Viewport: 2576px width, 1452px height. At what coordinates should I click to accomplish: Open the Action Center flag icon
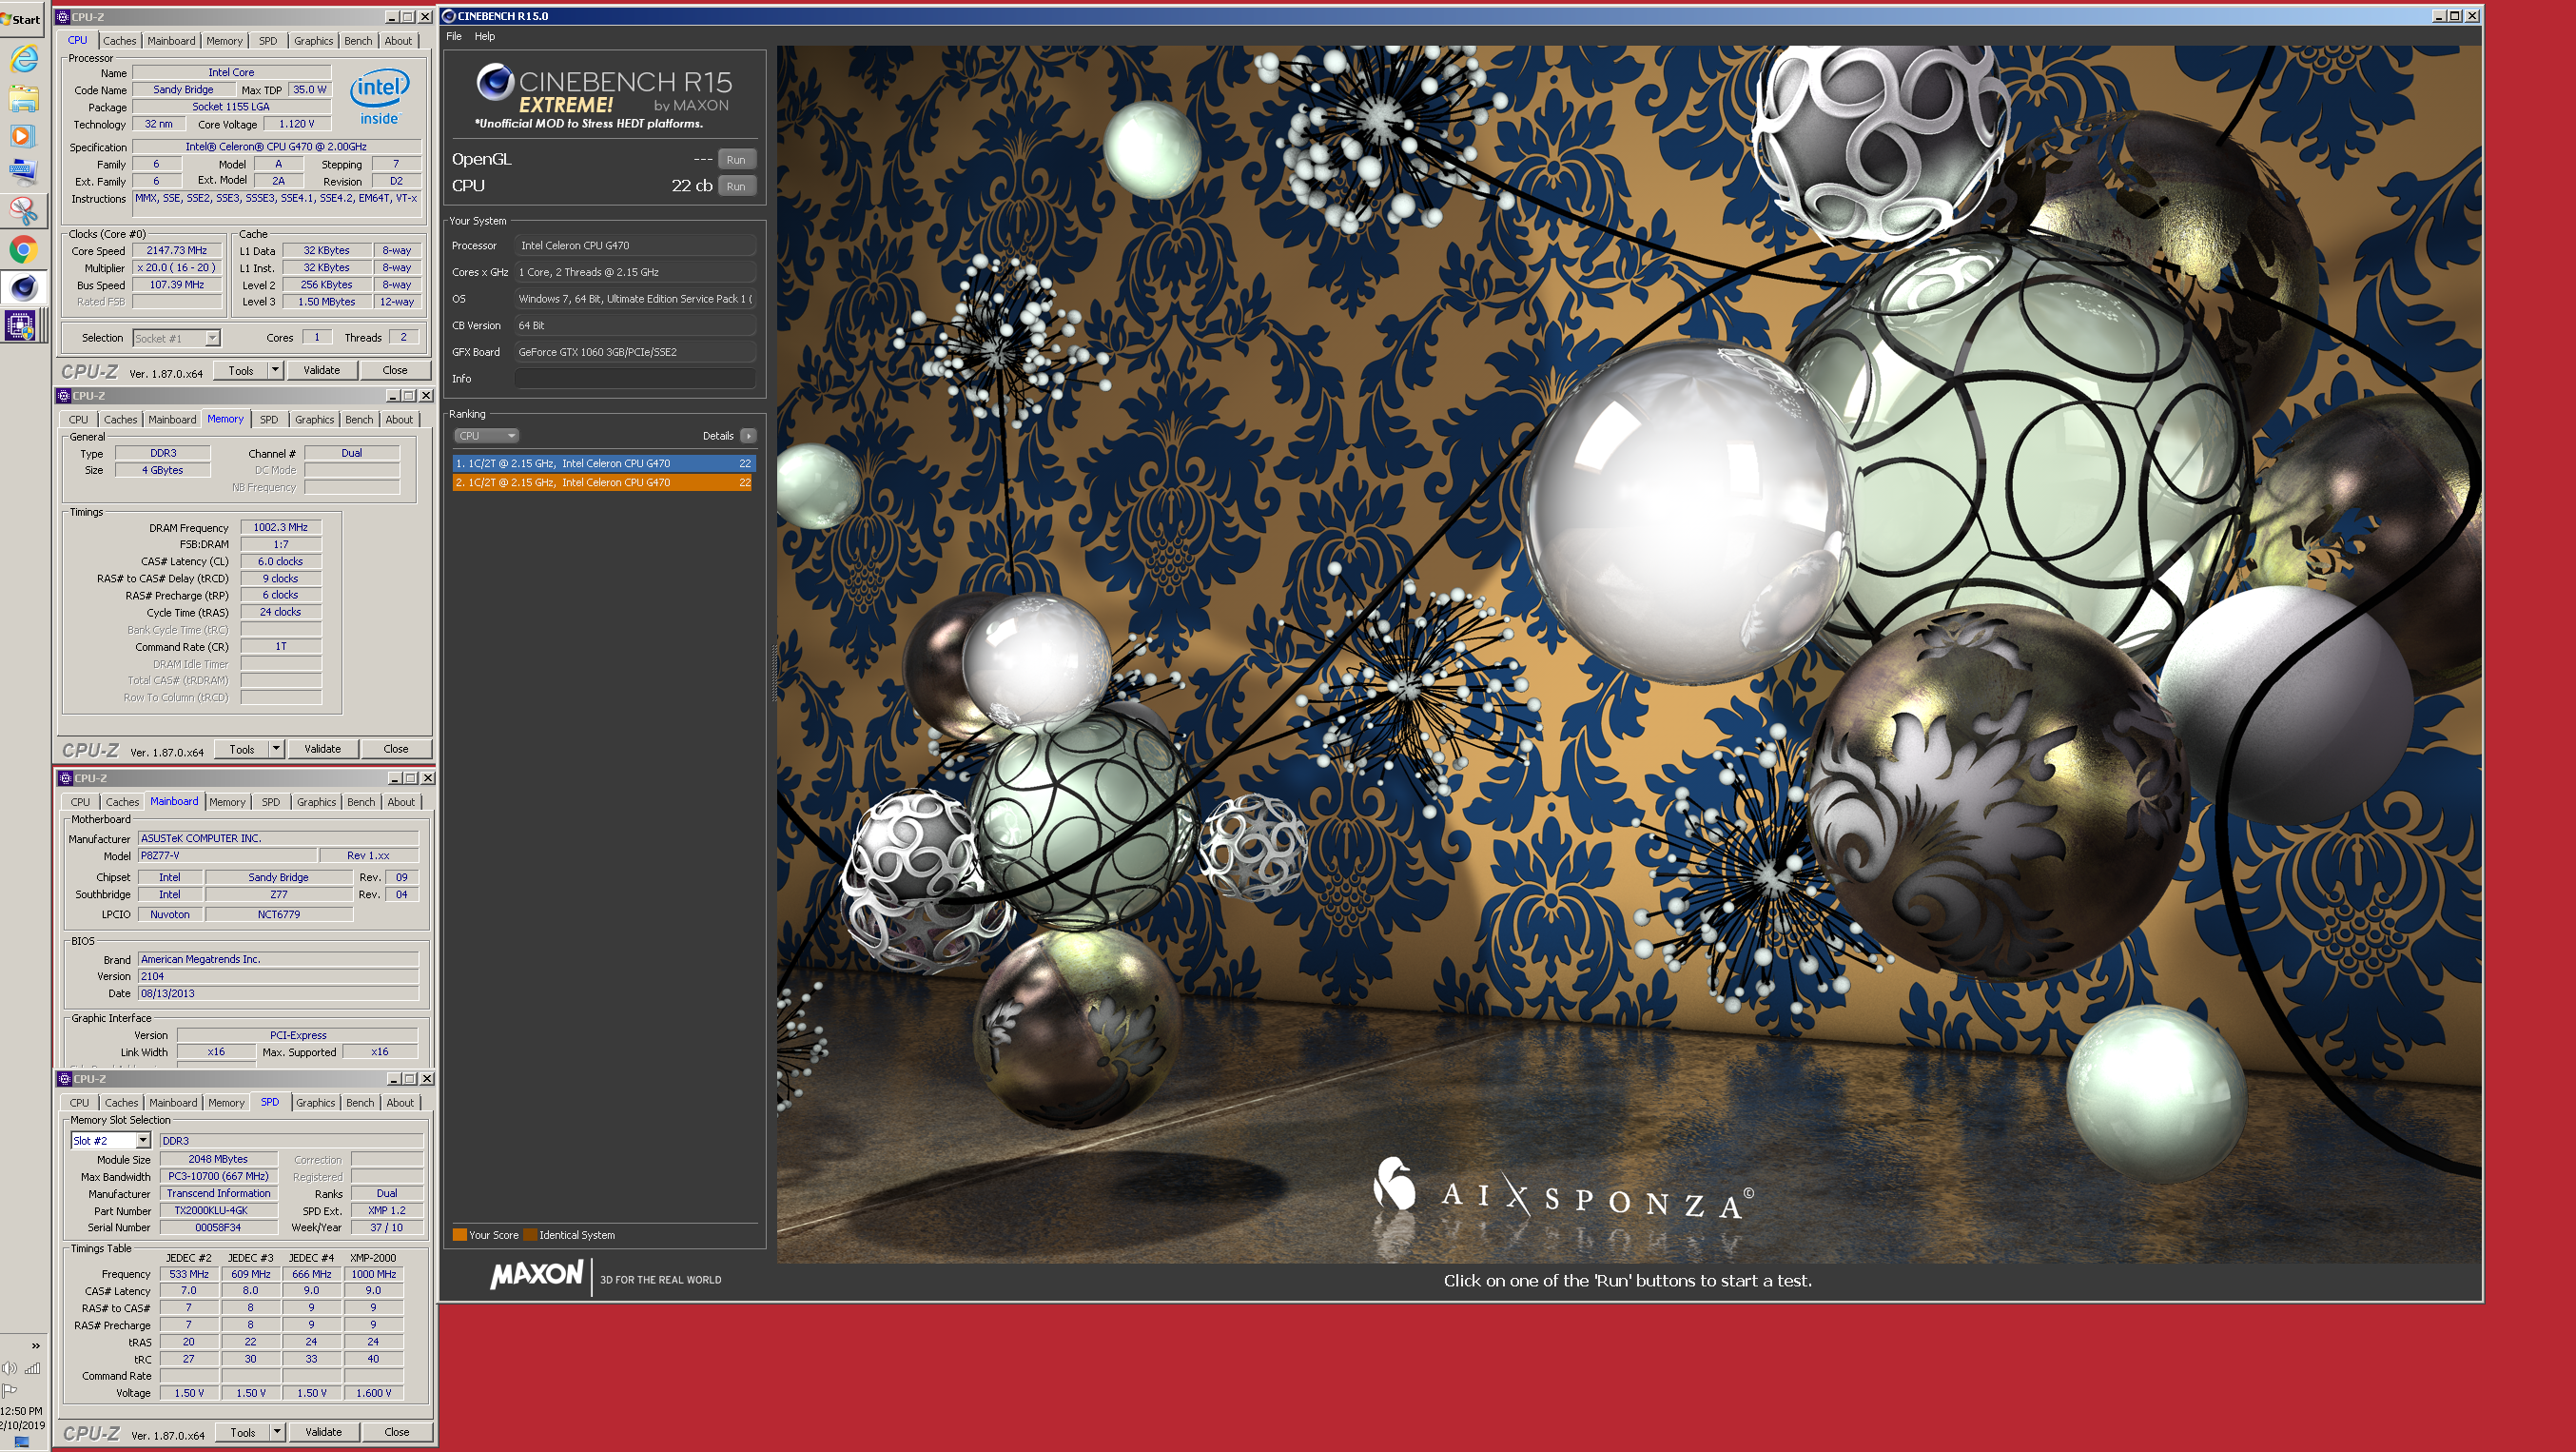10,1390
